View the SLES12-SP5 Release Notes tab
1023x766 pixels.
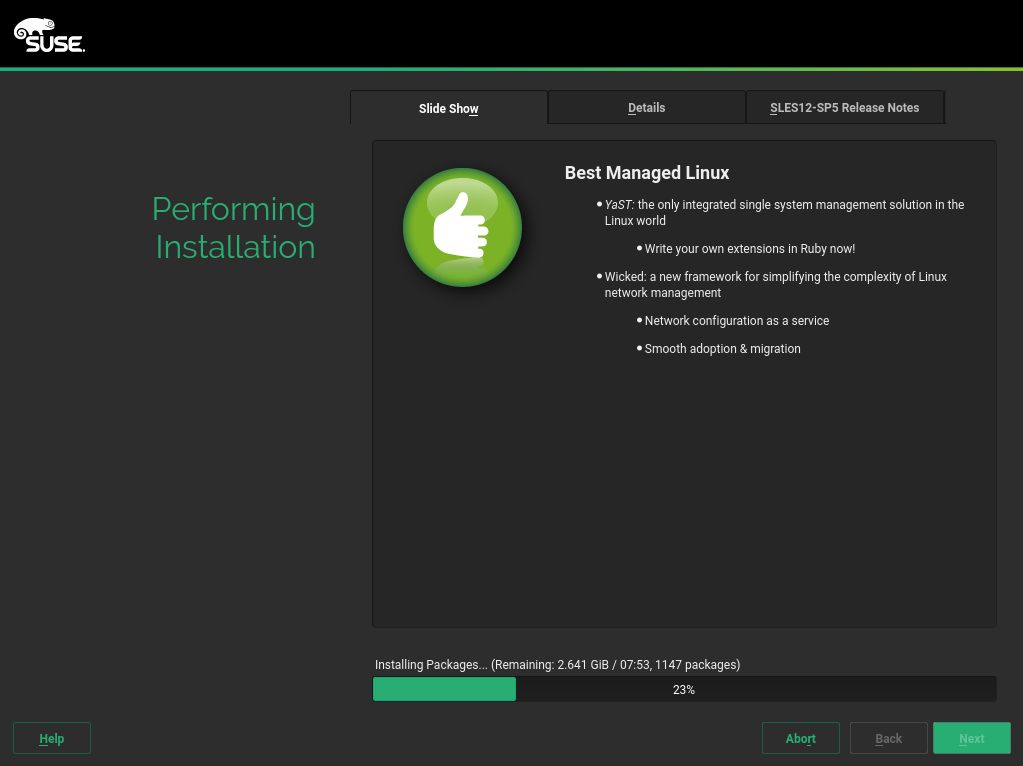844,108
